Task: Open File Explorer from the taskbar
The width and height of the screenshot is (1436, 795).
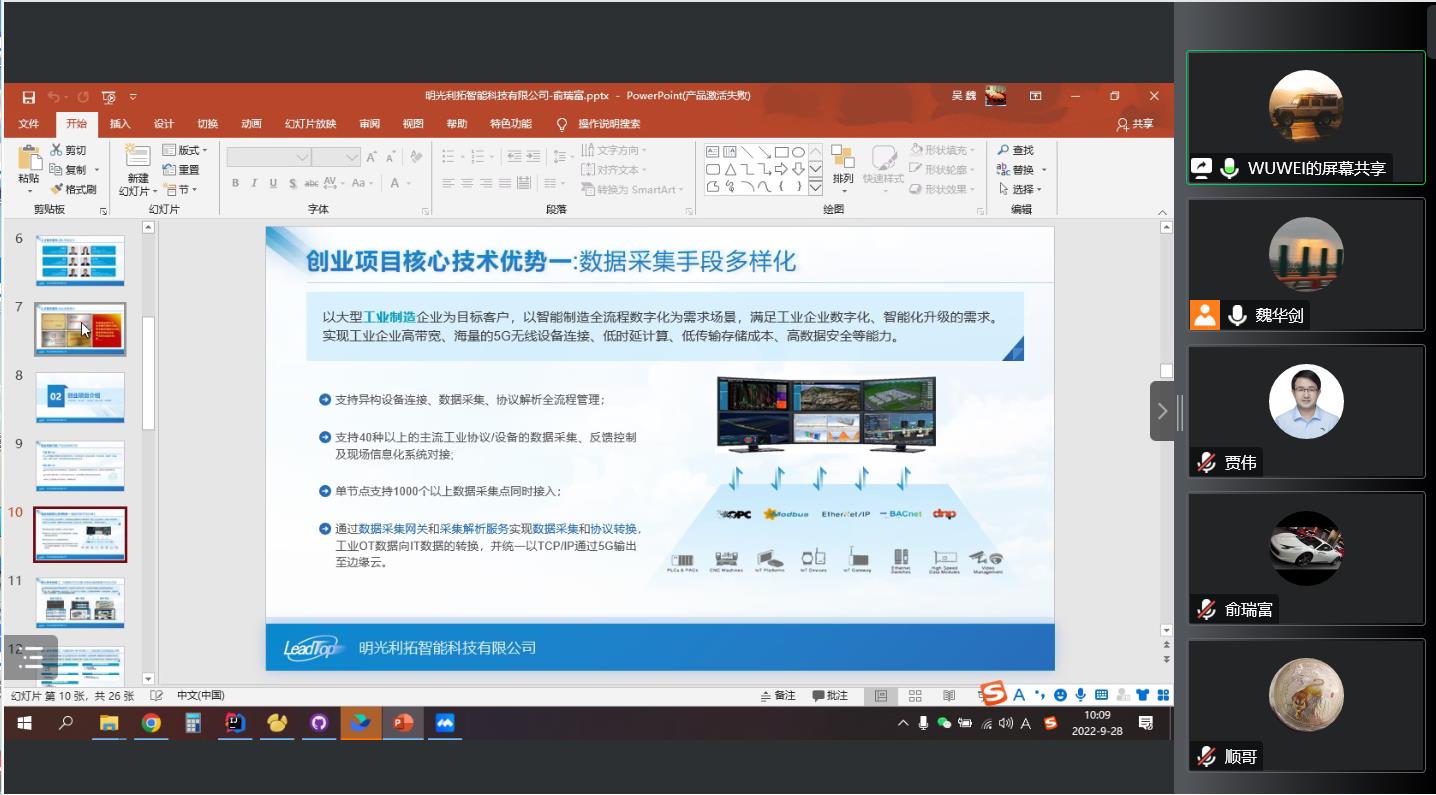Action: 109,723
